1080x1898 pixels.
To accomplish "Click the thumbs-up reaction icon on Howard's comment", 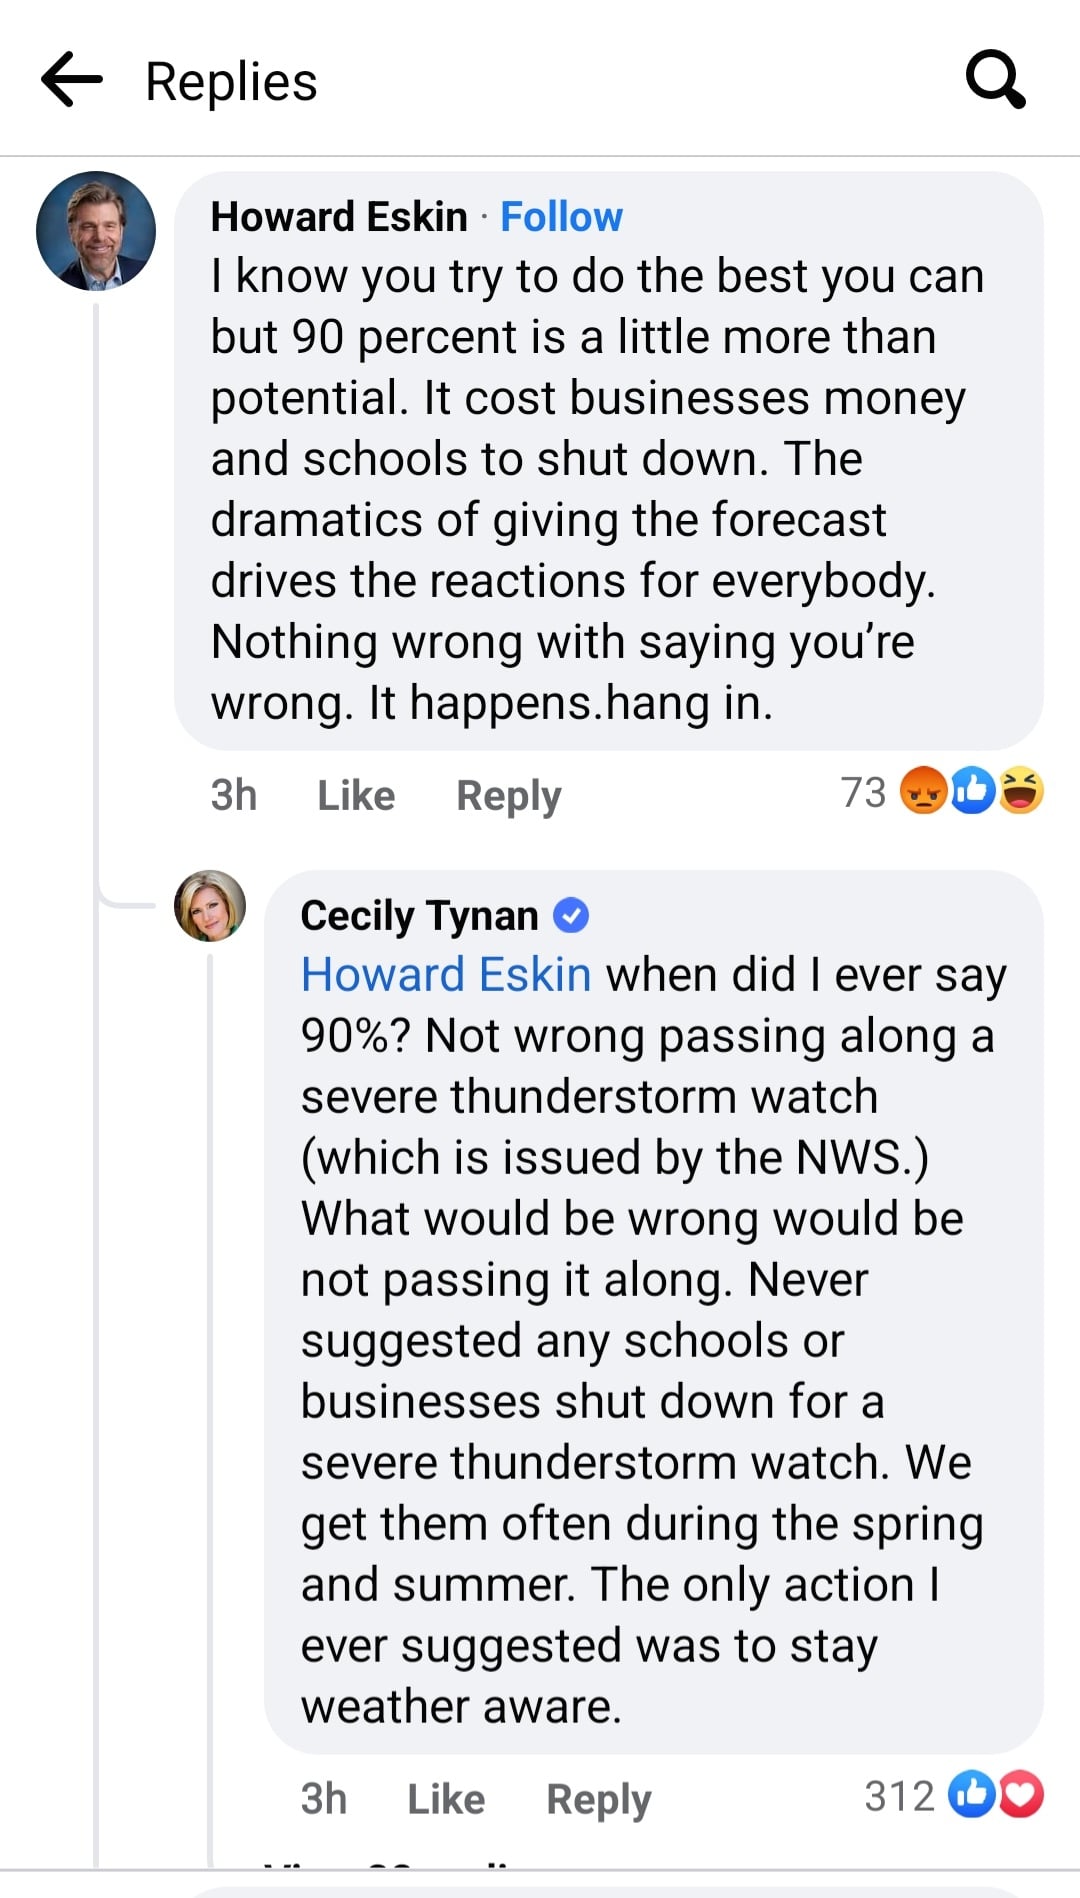I will (x=972, y=791).
